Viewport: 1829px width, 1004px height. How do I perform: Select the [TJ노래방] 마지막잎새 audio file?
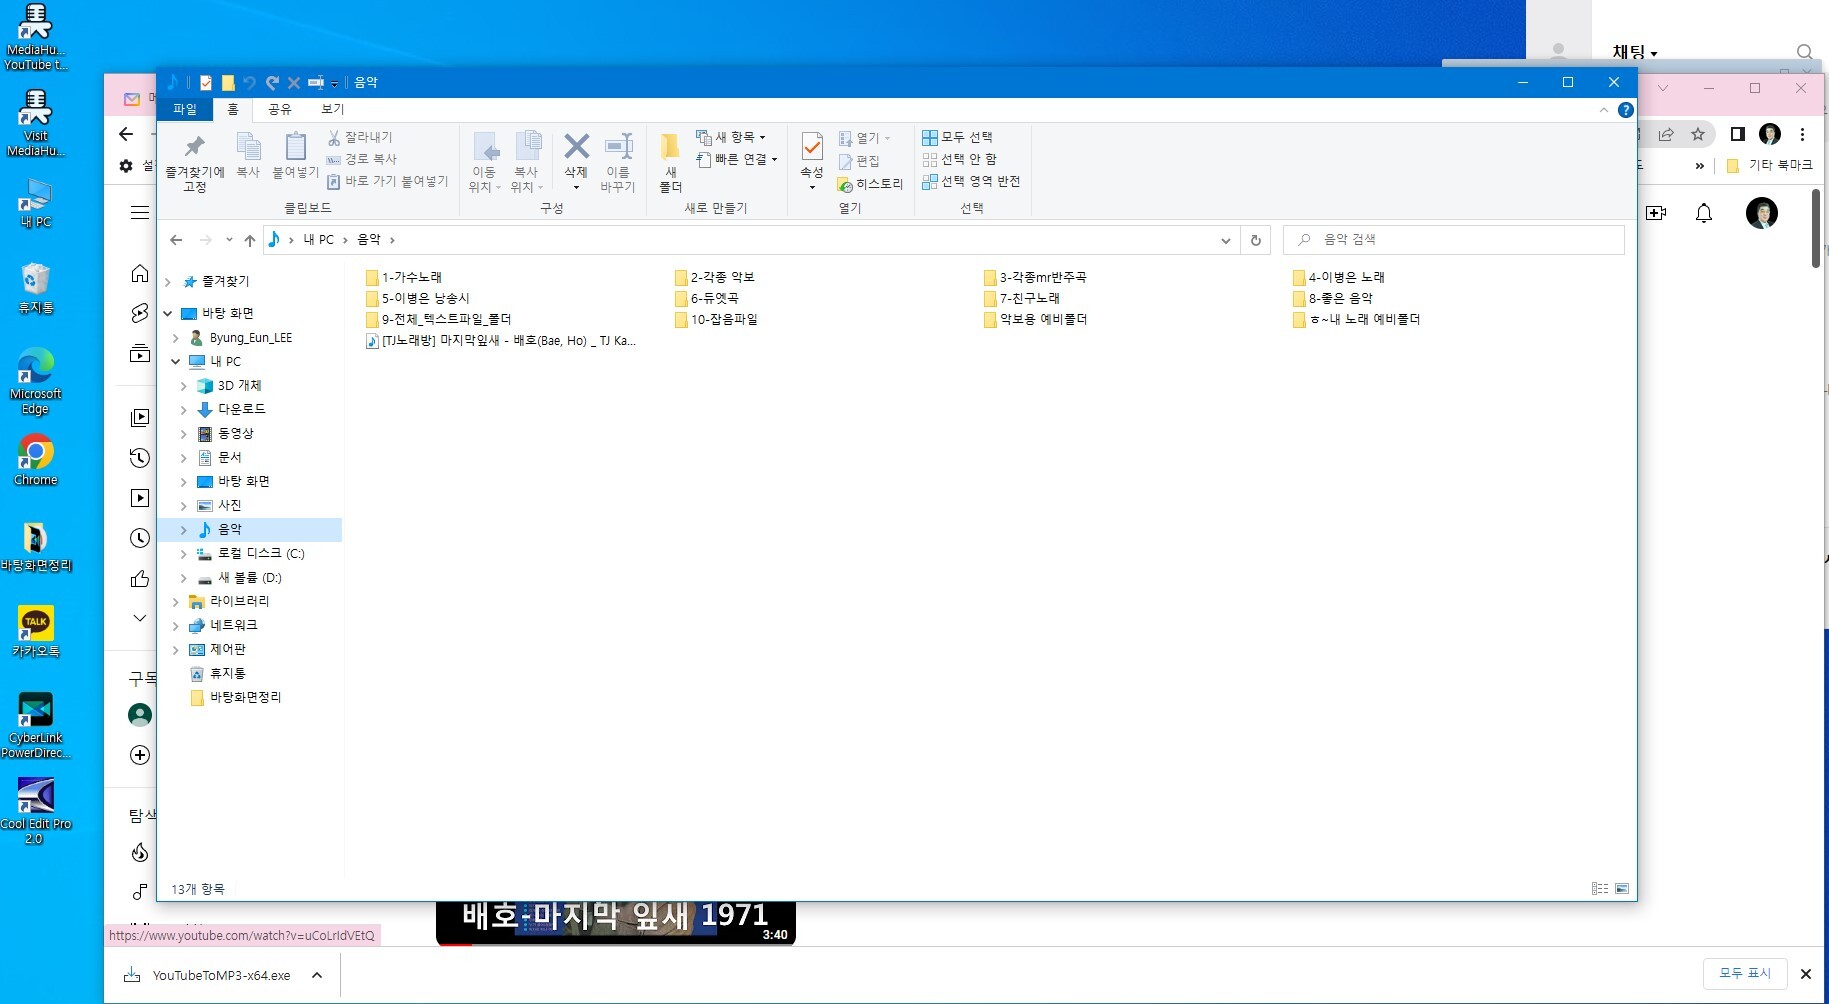pyautogui.click(x=500, y=341)
